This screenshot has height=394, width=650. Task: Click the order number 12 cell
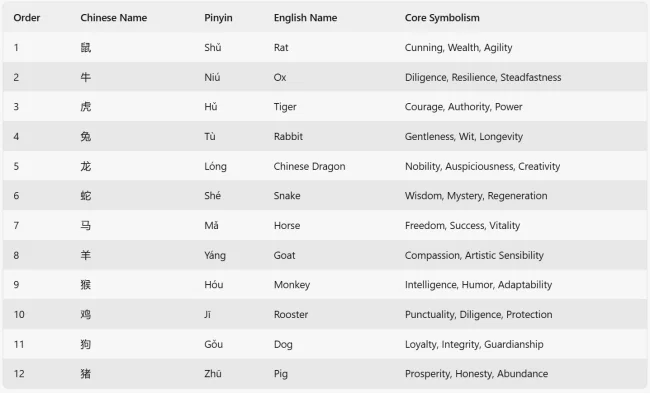tap(19, 374)
